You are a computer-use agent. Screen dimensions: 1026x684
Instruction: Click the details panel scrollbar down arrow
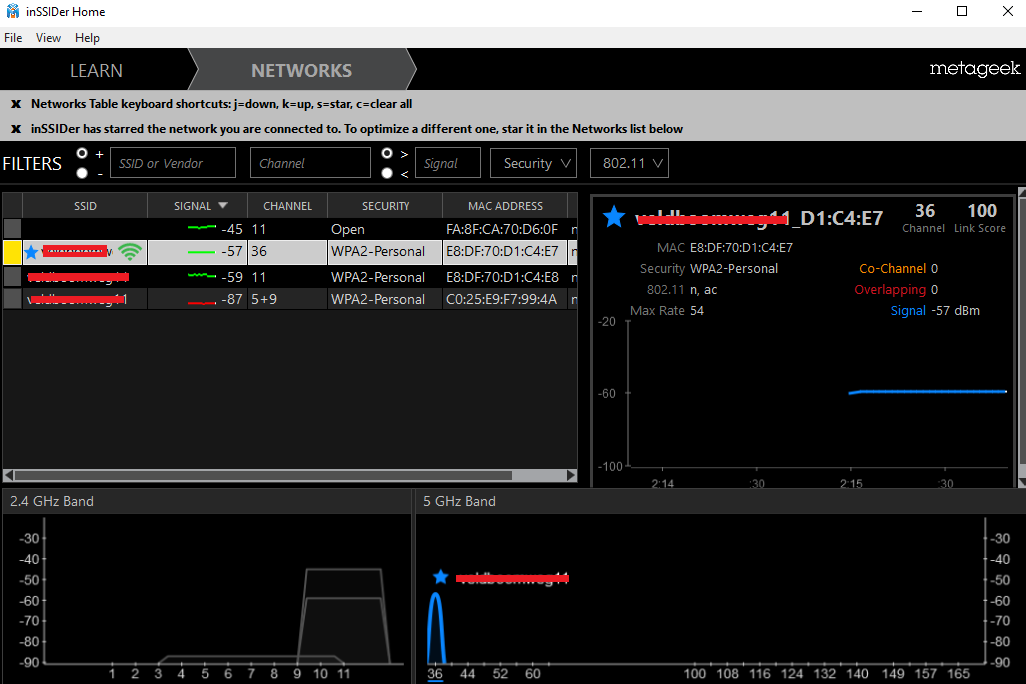pos(1022,482)
